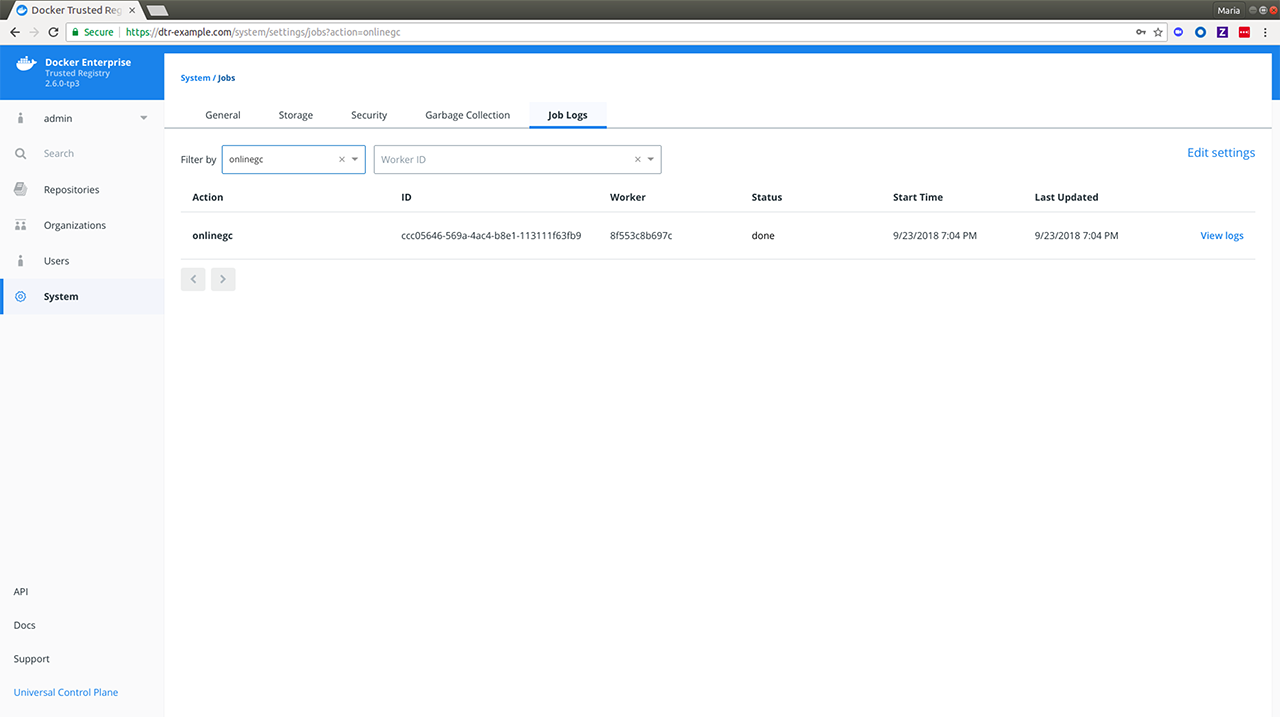Click View logs for onlinegc job
Viewport: 1280px width, 717px height.
(x=1221, y=236)
